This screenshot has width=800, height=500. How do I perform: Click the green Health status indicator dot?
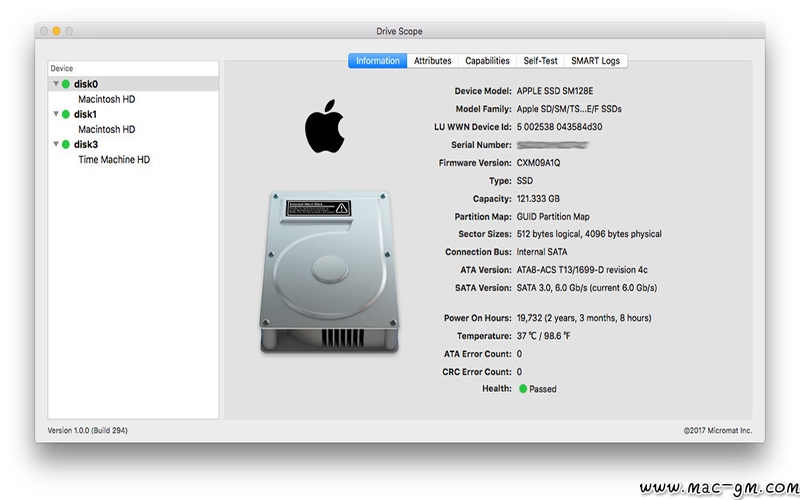(x=523, y=389)
